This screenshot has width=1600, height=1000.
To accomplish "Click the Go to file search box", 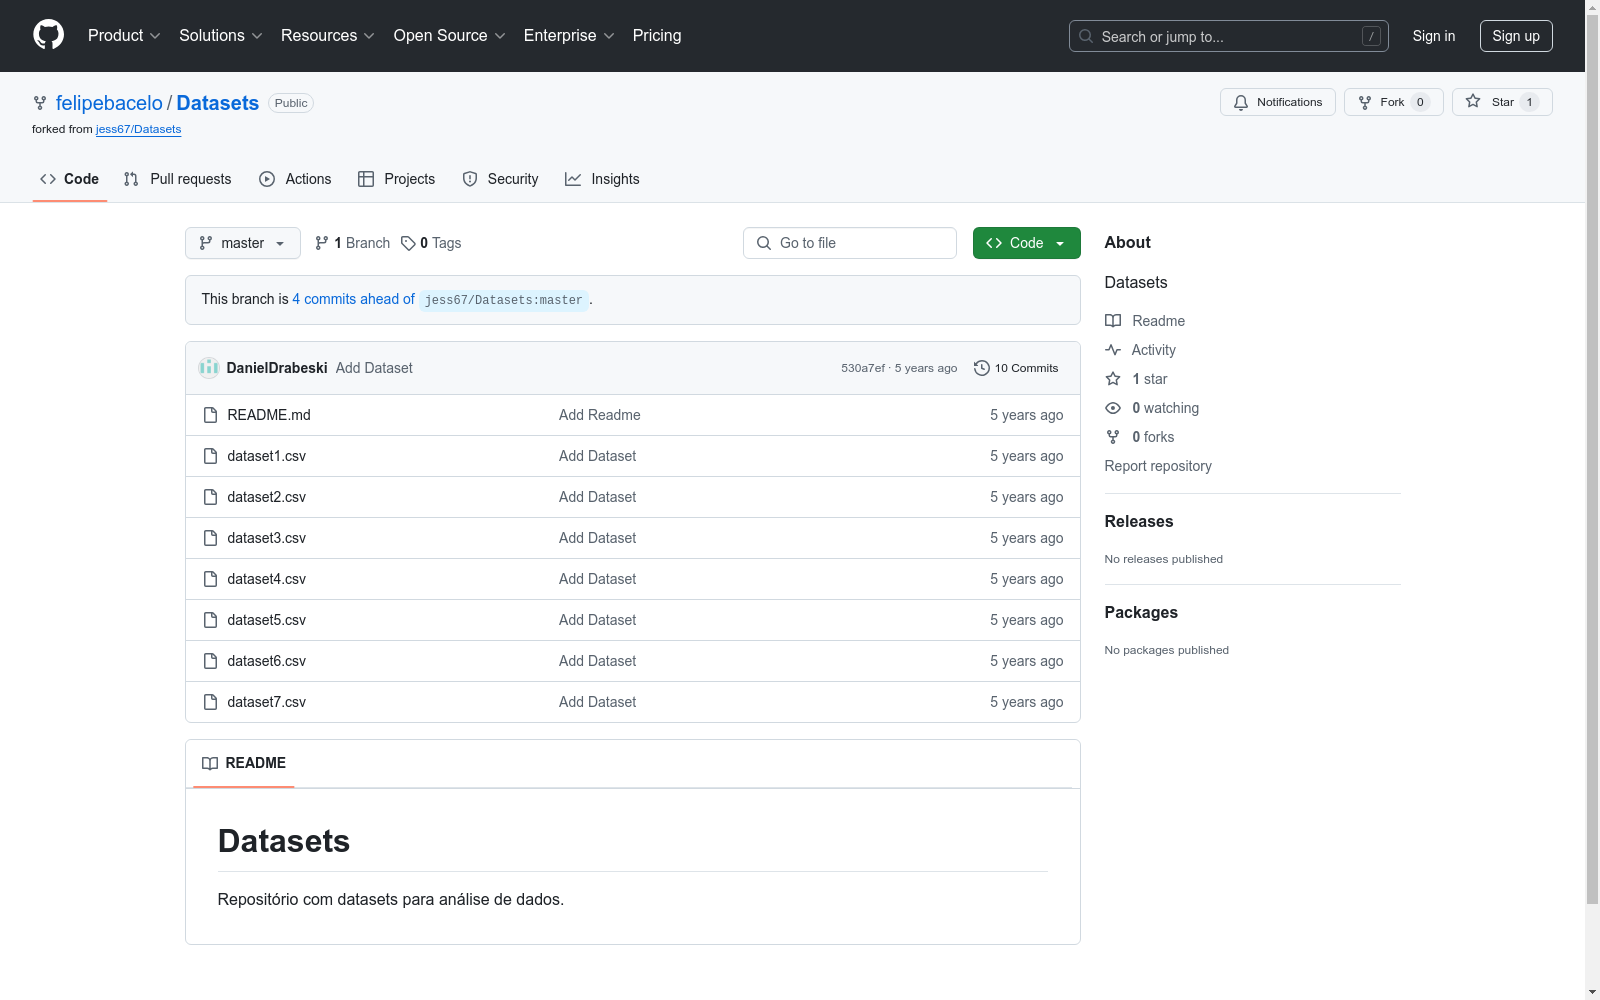I will (x=850, y=243).
